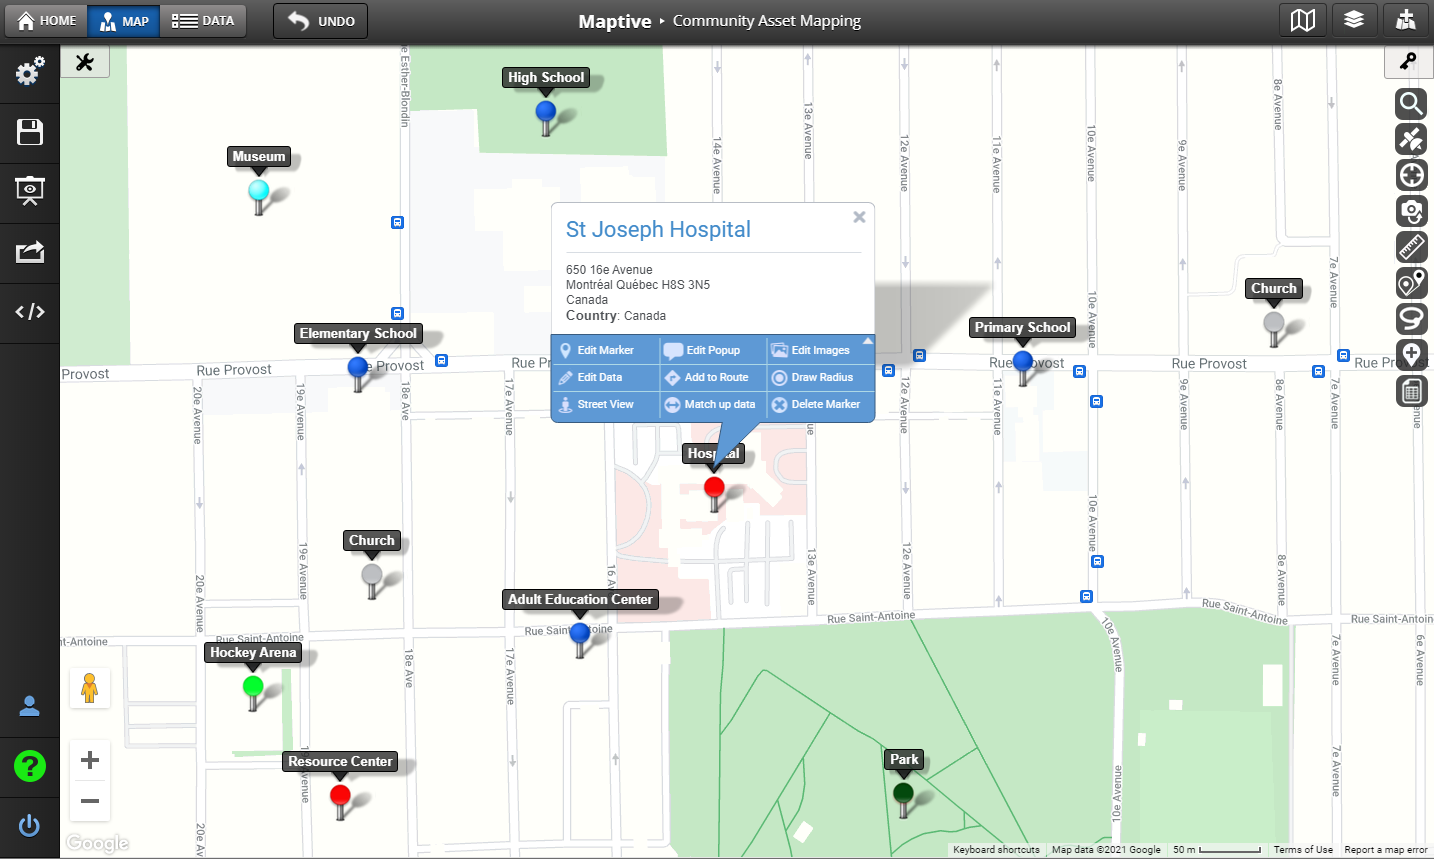Select the lasso selection tool
The height and width of the screenshot is (859, 1434).
[x=1411, y=319]
